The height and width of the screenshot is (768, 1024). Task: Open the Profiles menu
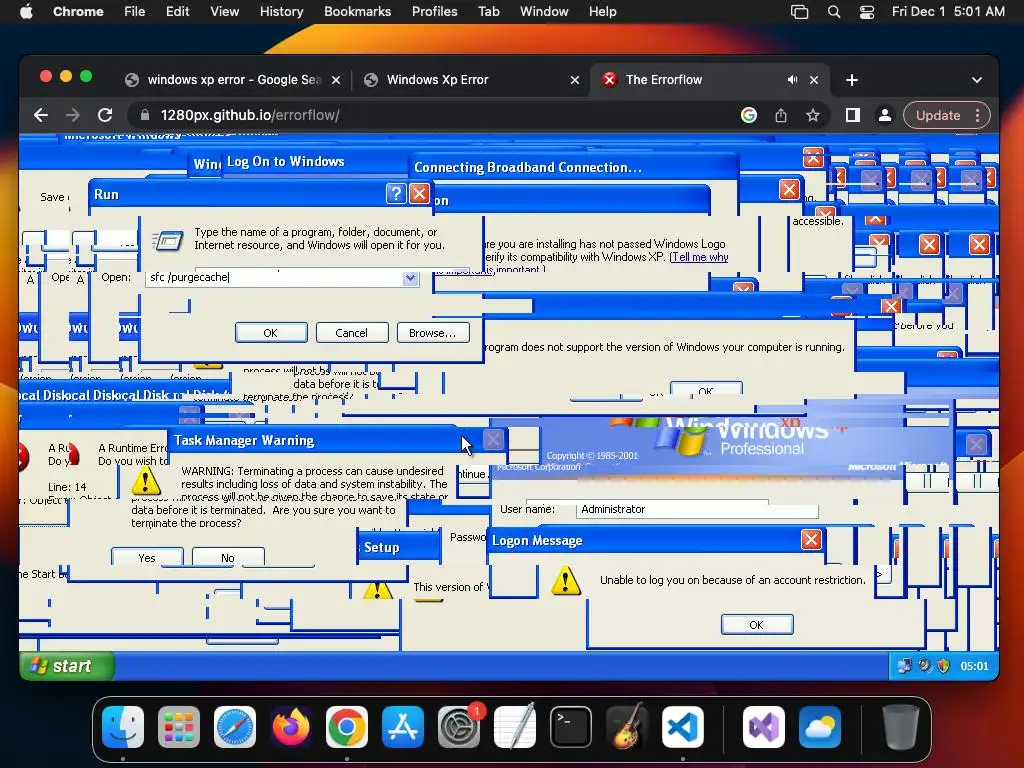click(x=434, y=12)
